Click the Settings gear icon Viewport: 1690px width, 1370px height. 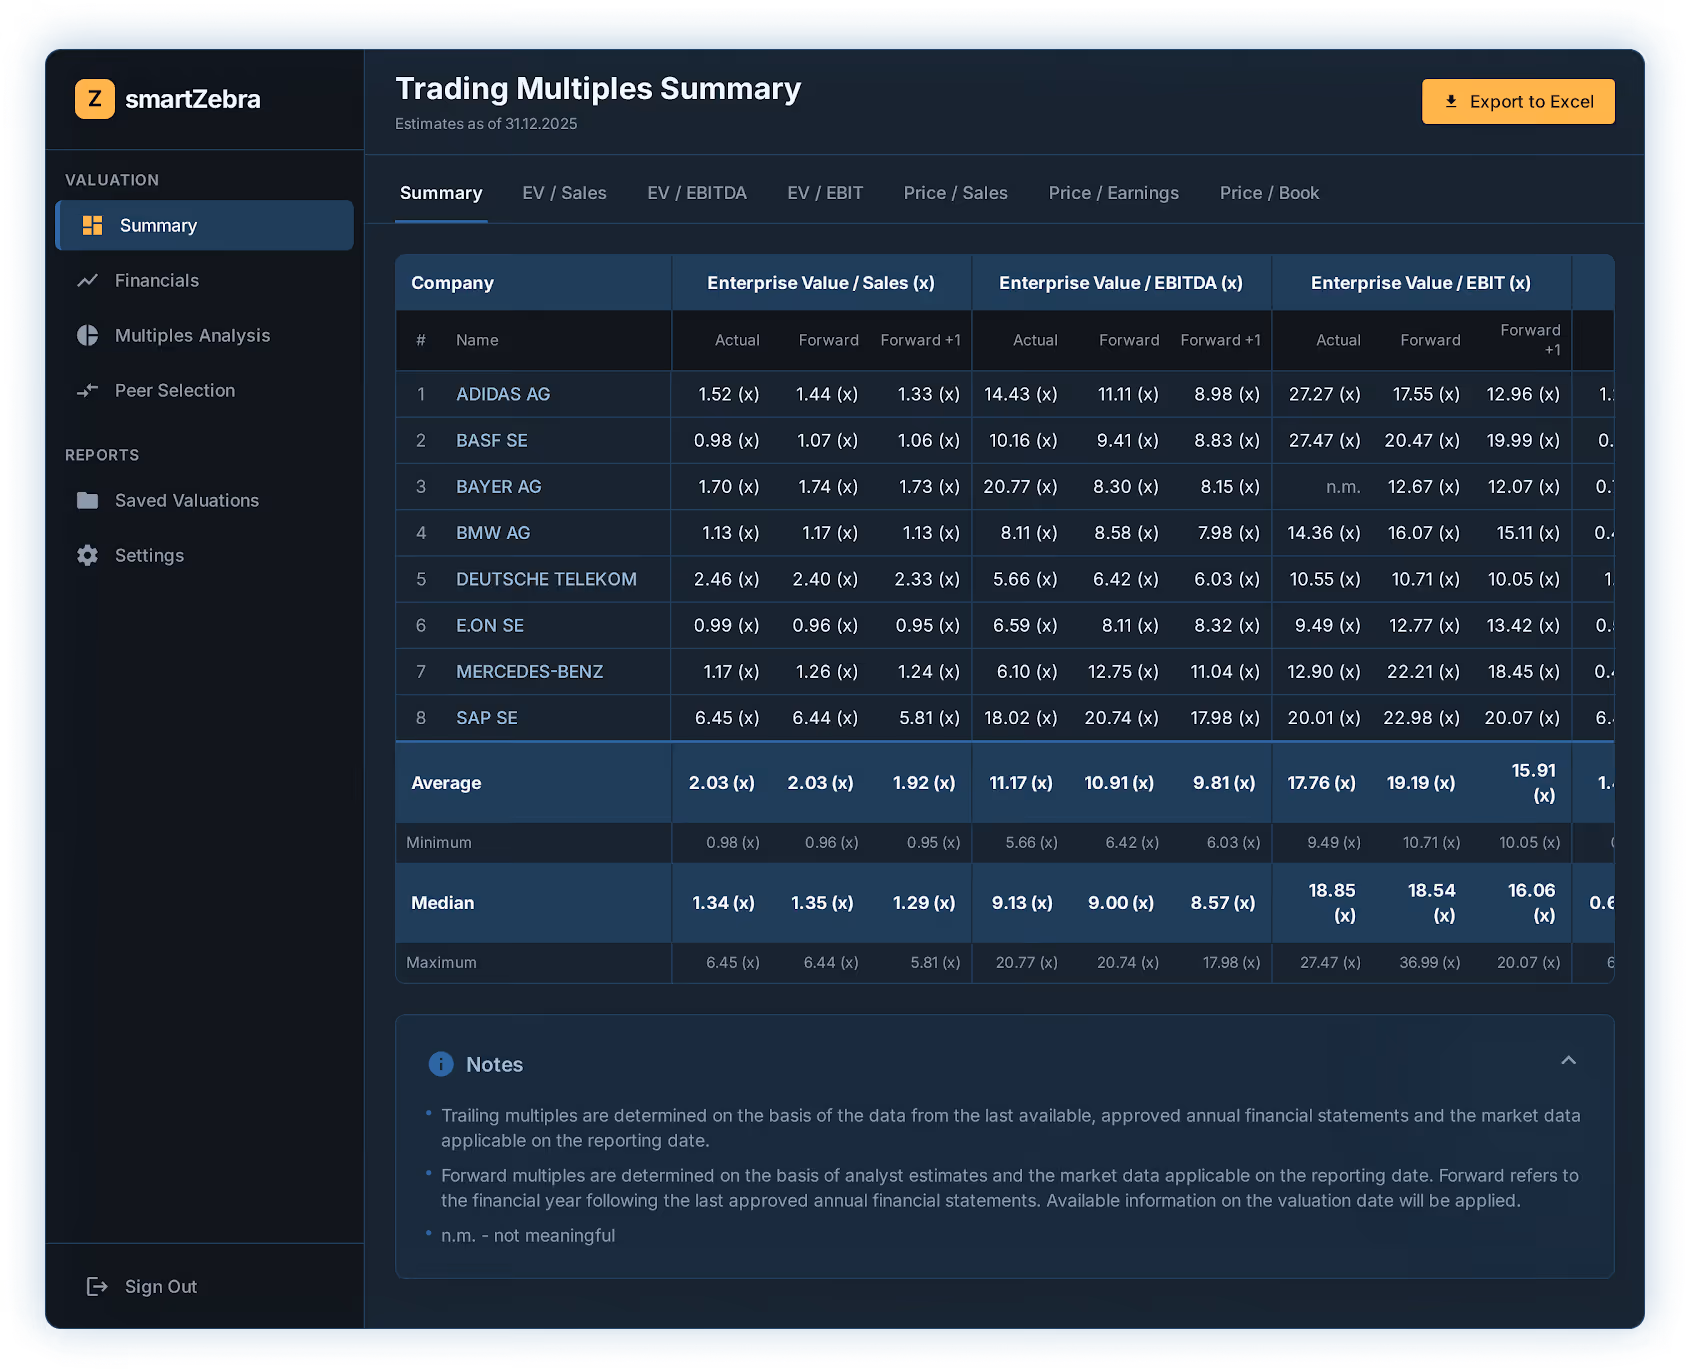(88, 555)
